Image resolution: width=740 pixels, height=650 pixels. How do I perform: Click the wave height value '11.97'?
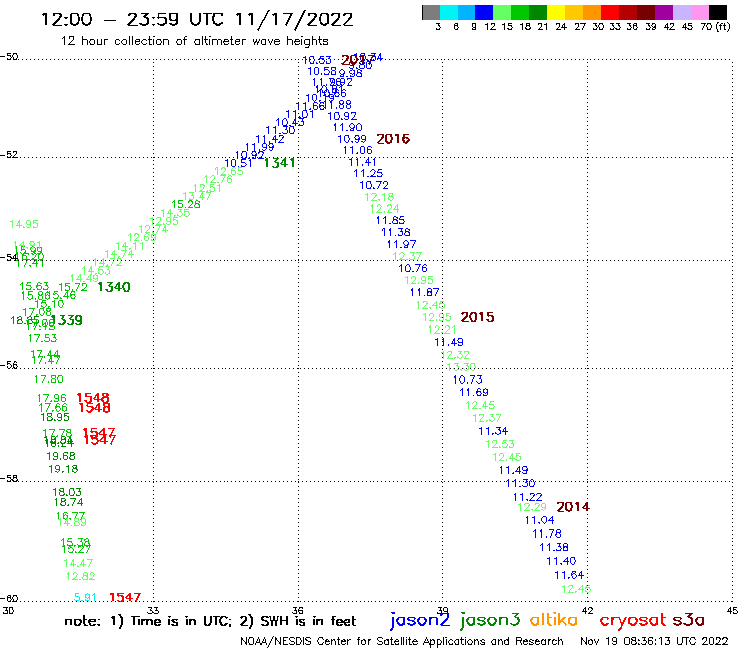coord(402,245)
